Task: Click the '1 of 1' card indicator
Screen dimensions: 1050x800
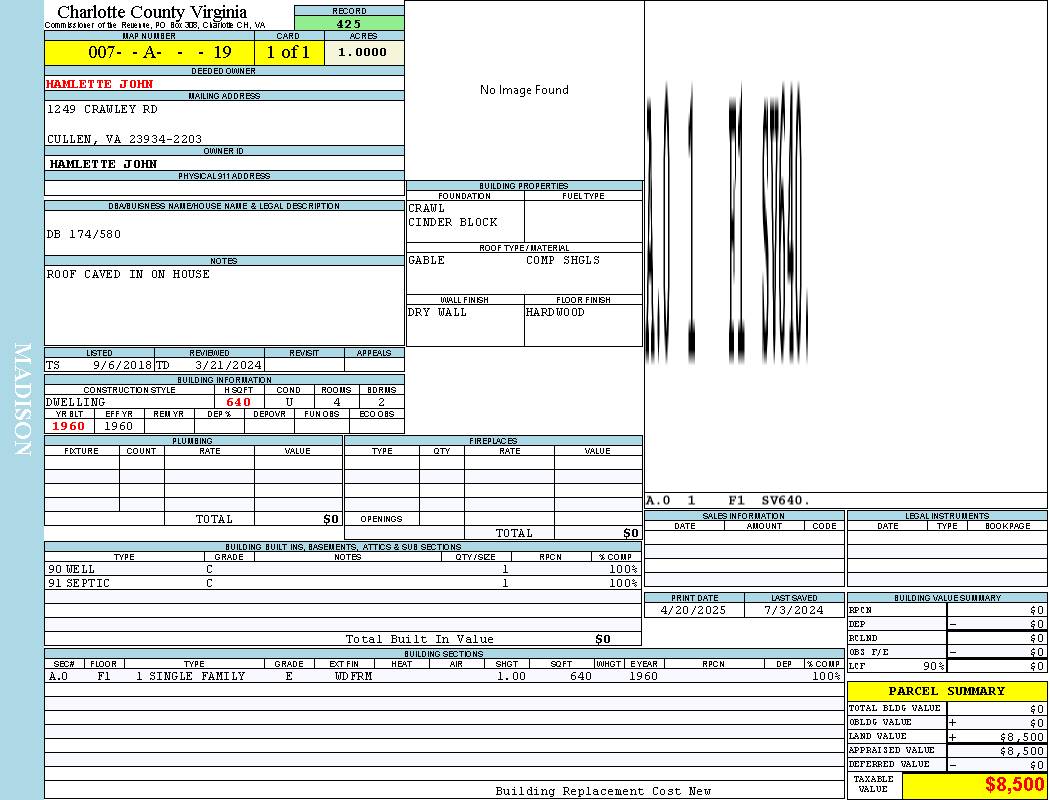Action: (289, 52)
